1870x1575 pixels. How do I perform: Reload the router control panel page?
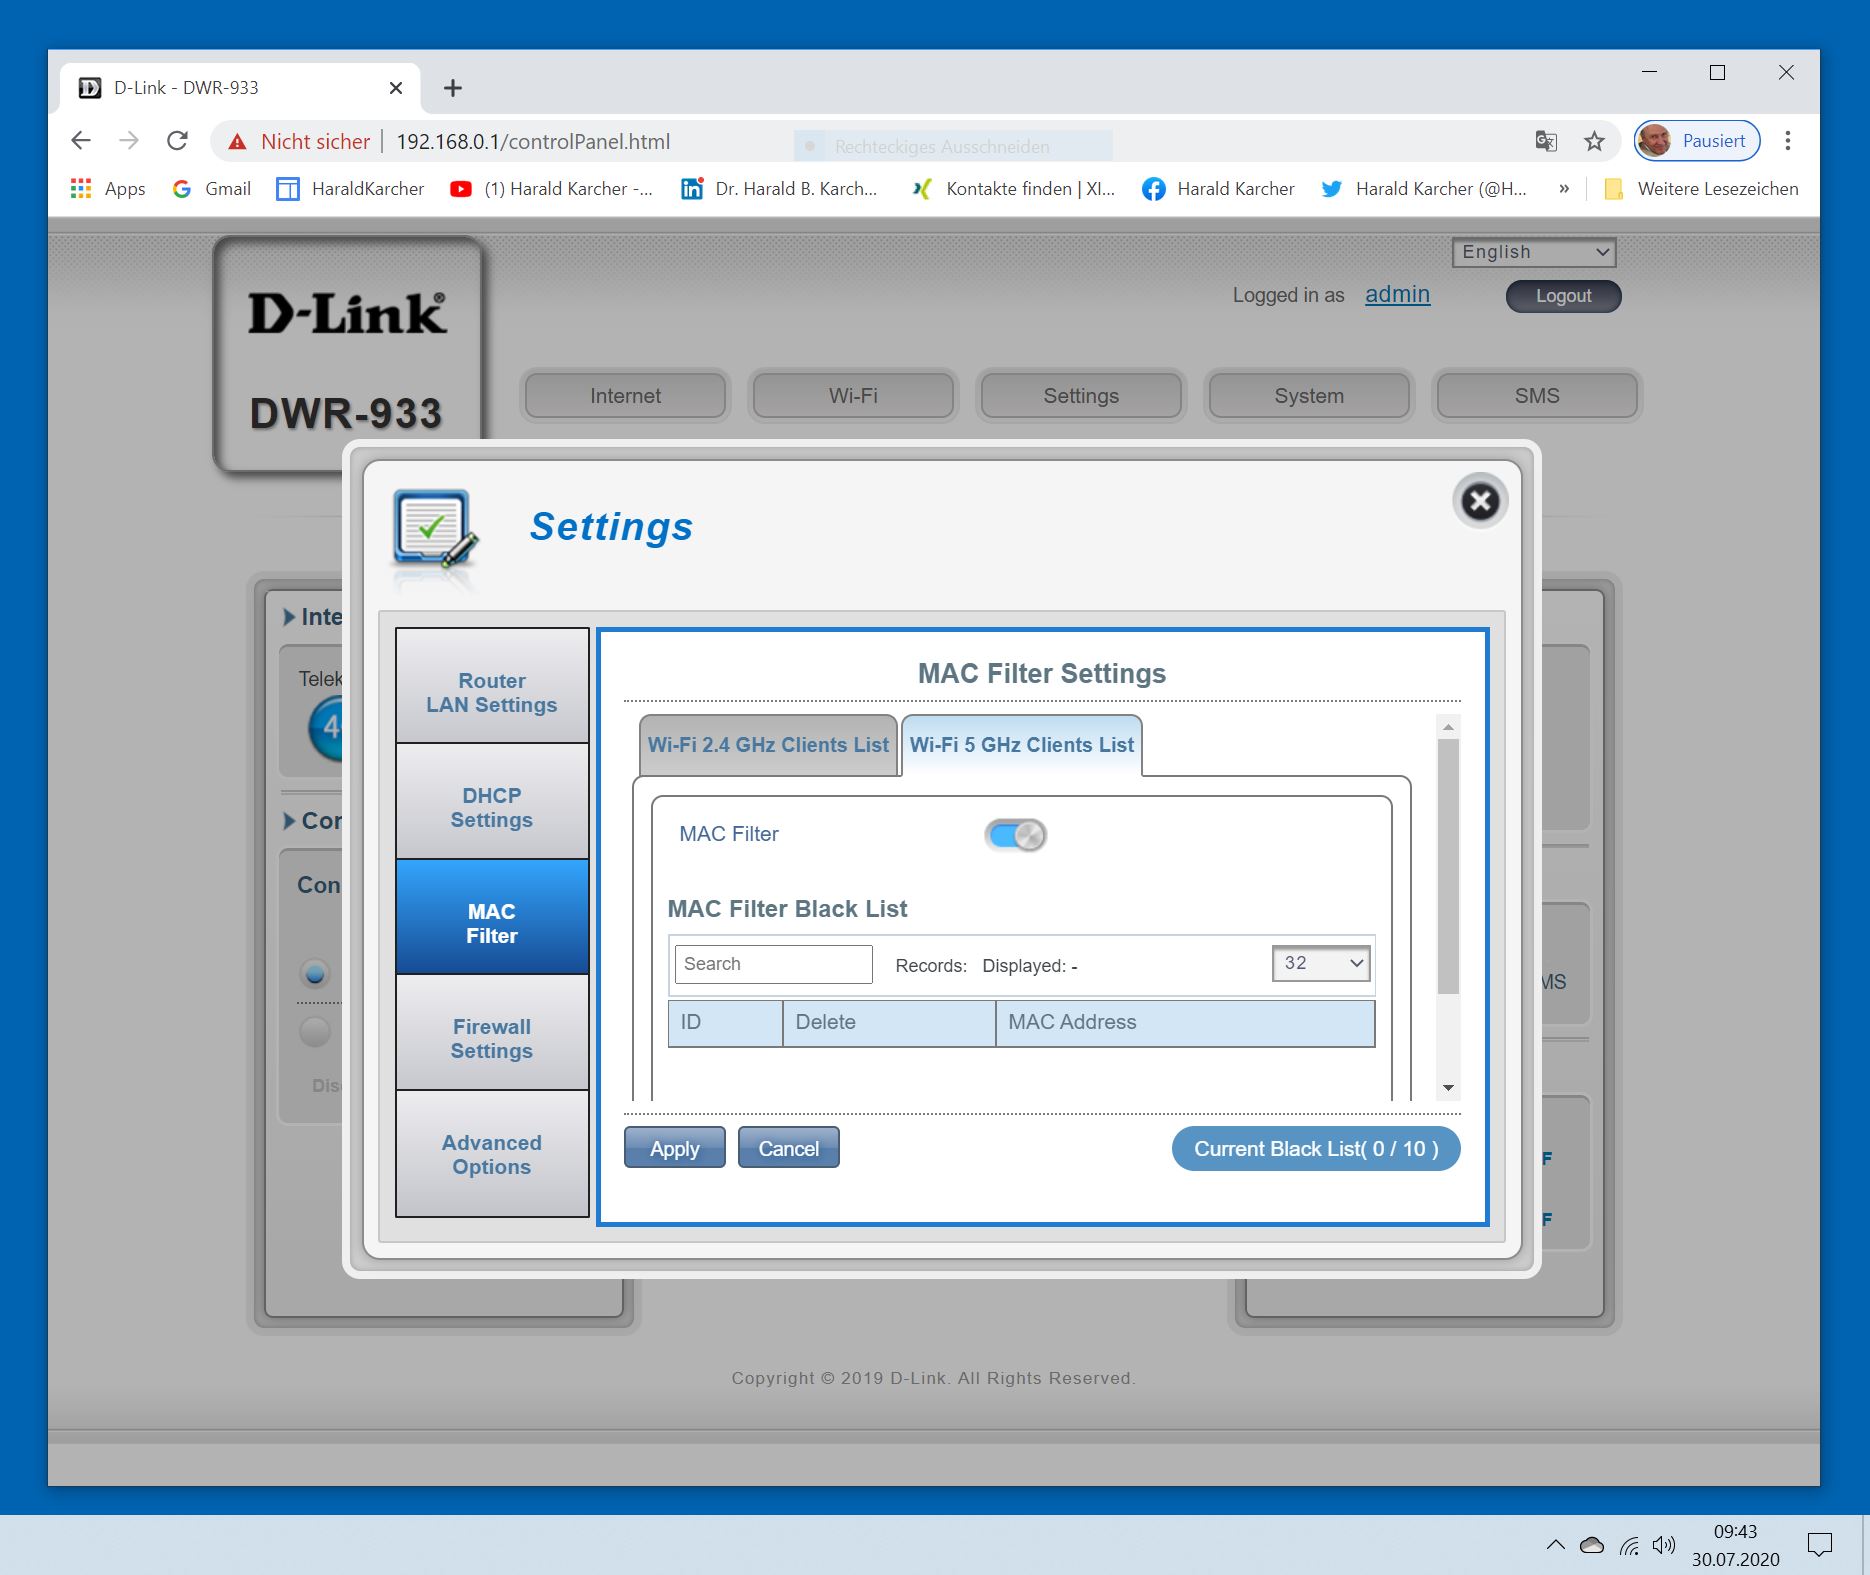tap(177, 141)
